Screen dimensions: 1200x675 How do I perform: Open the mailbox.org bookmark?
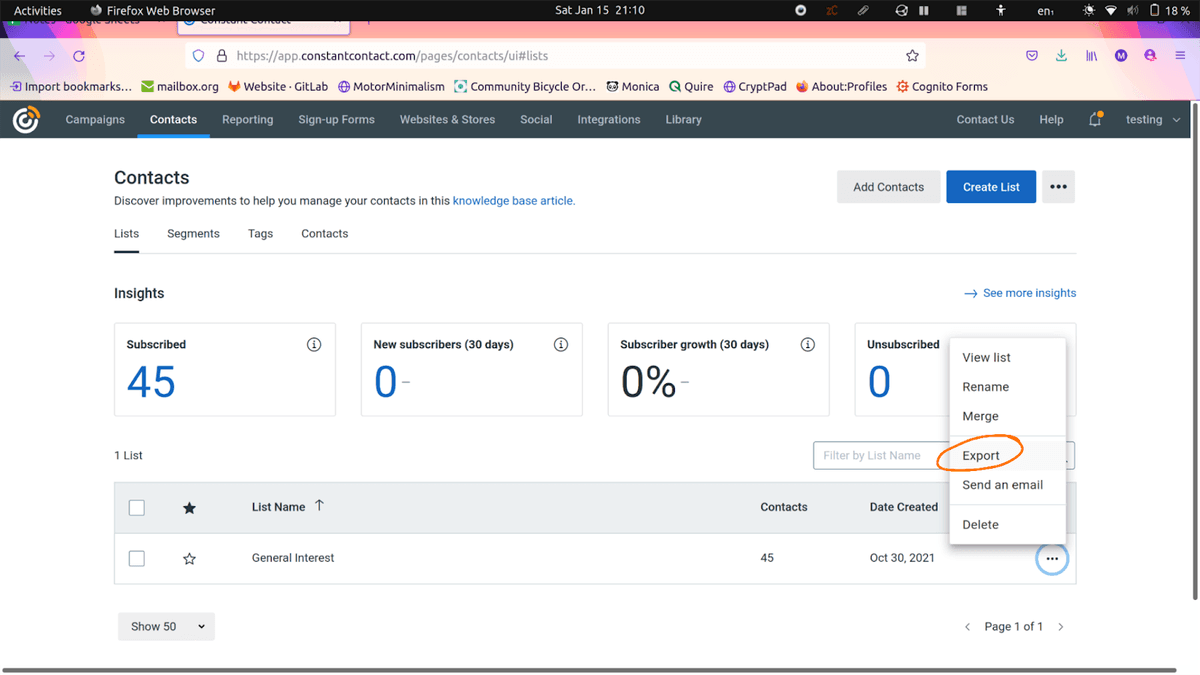180,87
